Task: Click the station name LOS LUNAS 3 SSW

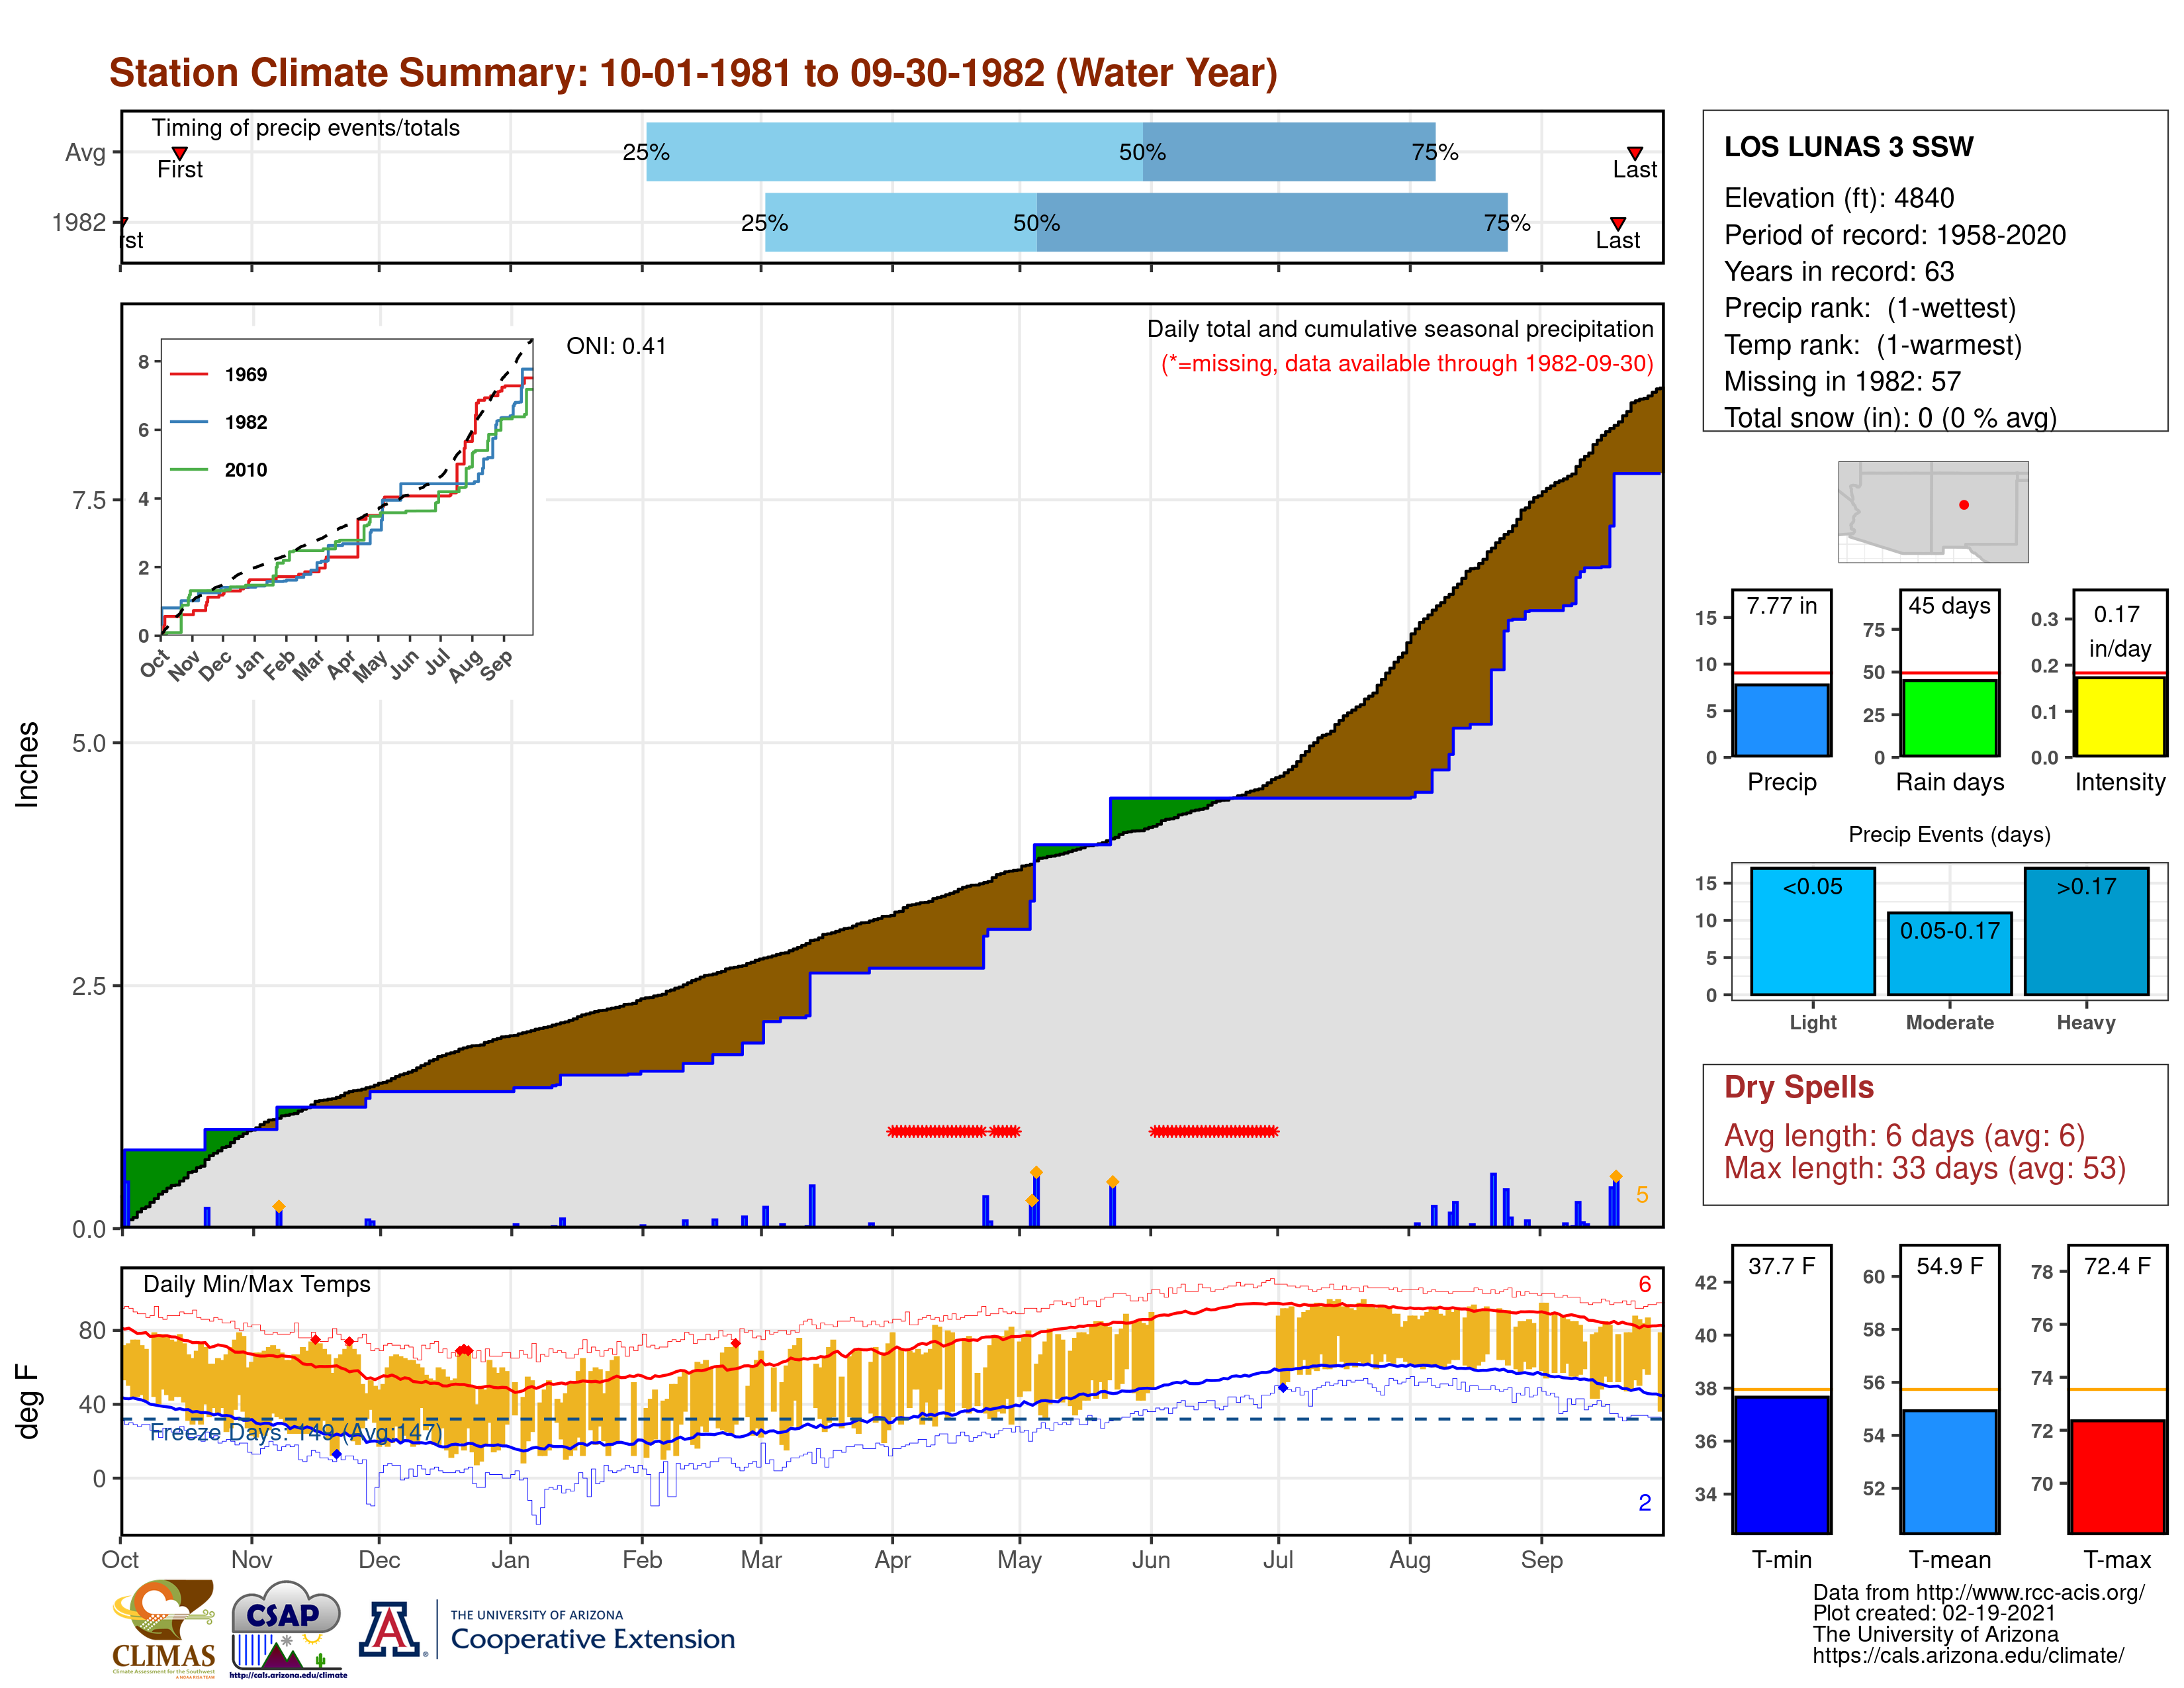Action: pos(1848,147)
